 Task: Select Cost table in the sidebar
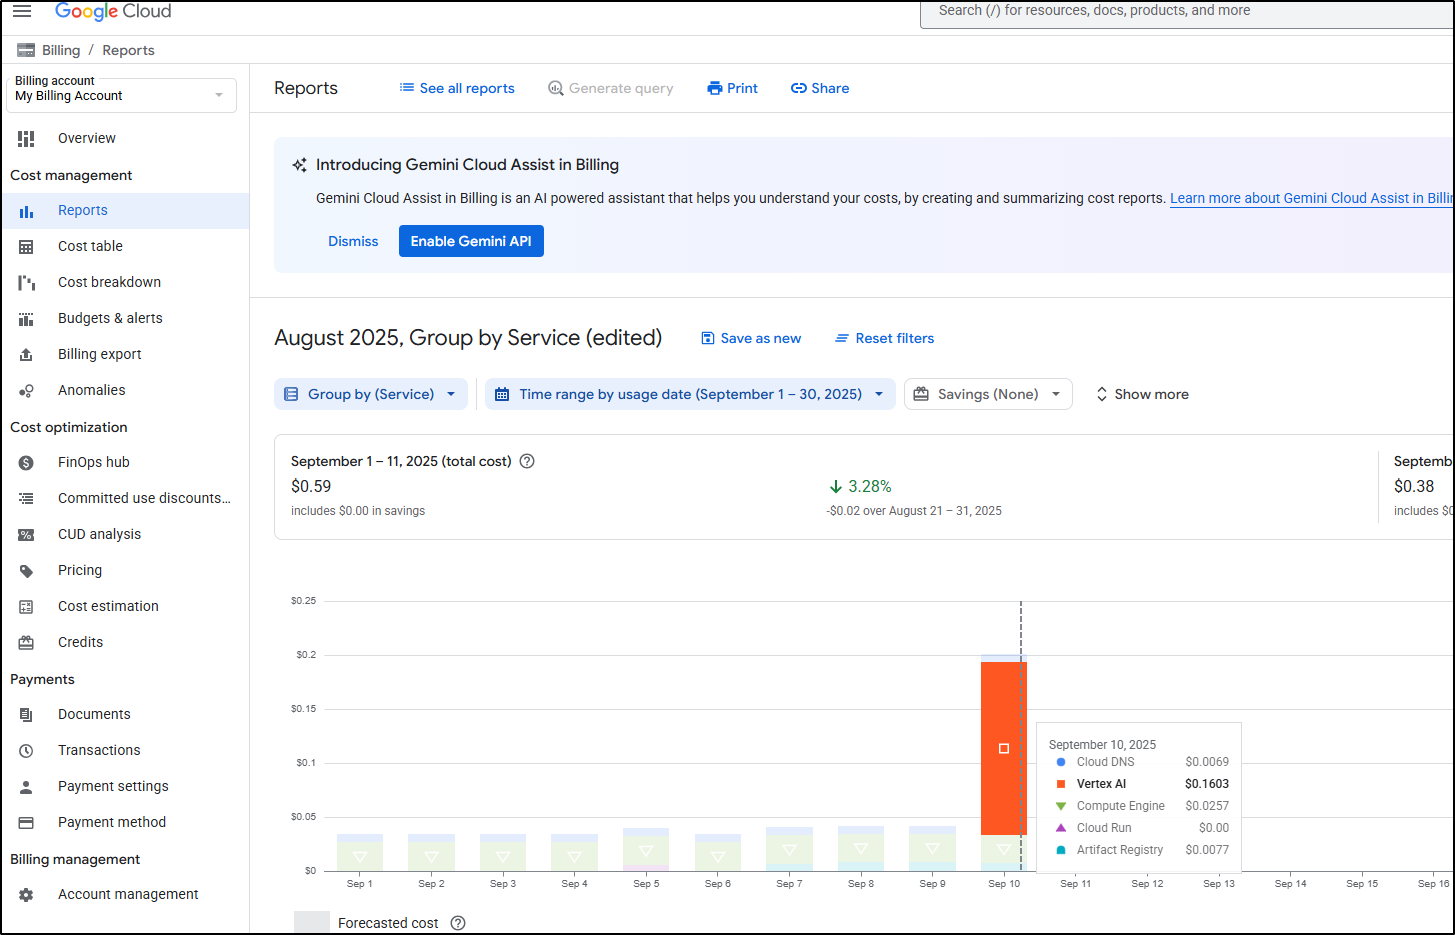tap(90, 246)
